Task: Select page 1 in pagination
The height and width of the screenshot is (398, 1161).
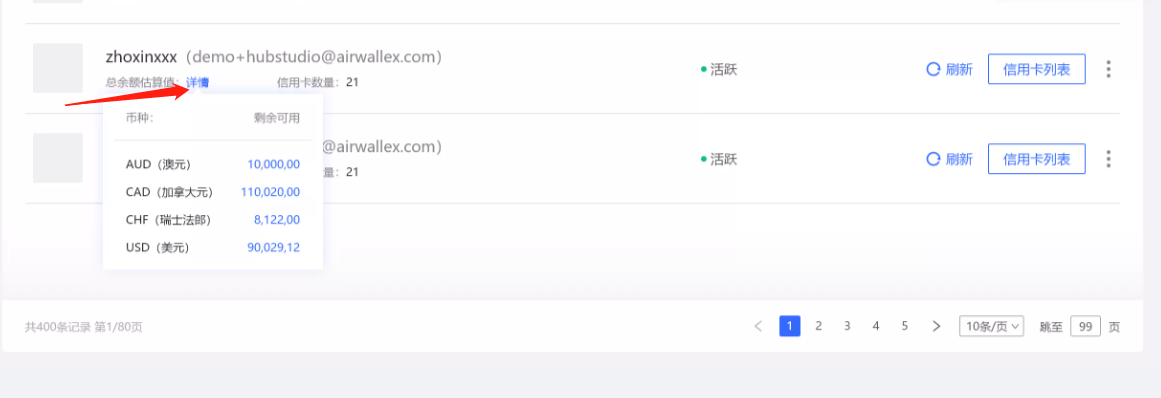Action: (x=789, y=326)
